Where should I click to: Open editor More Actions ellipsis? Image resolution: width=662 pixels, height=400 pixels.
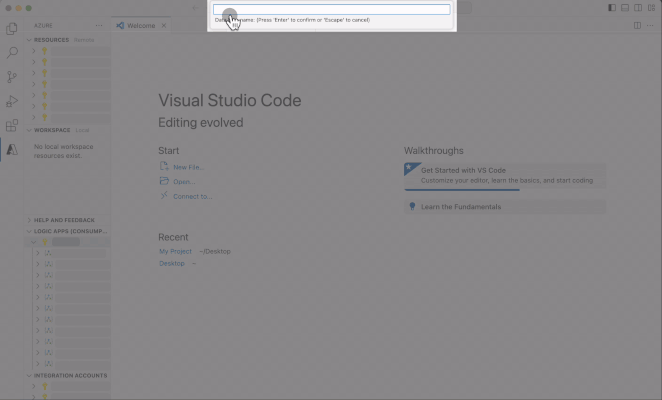coord(650,26)
